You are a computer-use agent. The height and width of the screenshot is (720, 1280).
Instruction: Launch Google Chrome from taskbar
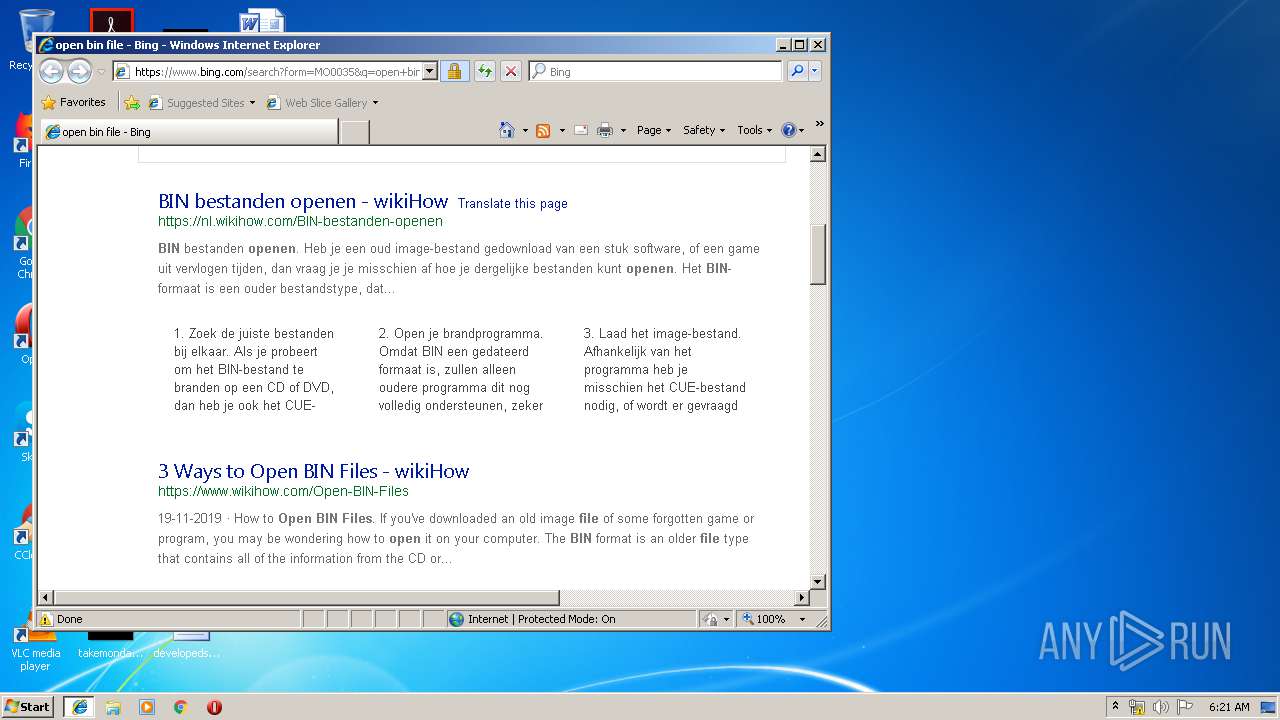[x=180, y=707]
